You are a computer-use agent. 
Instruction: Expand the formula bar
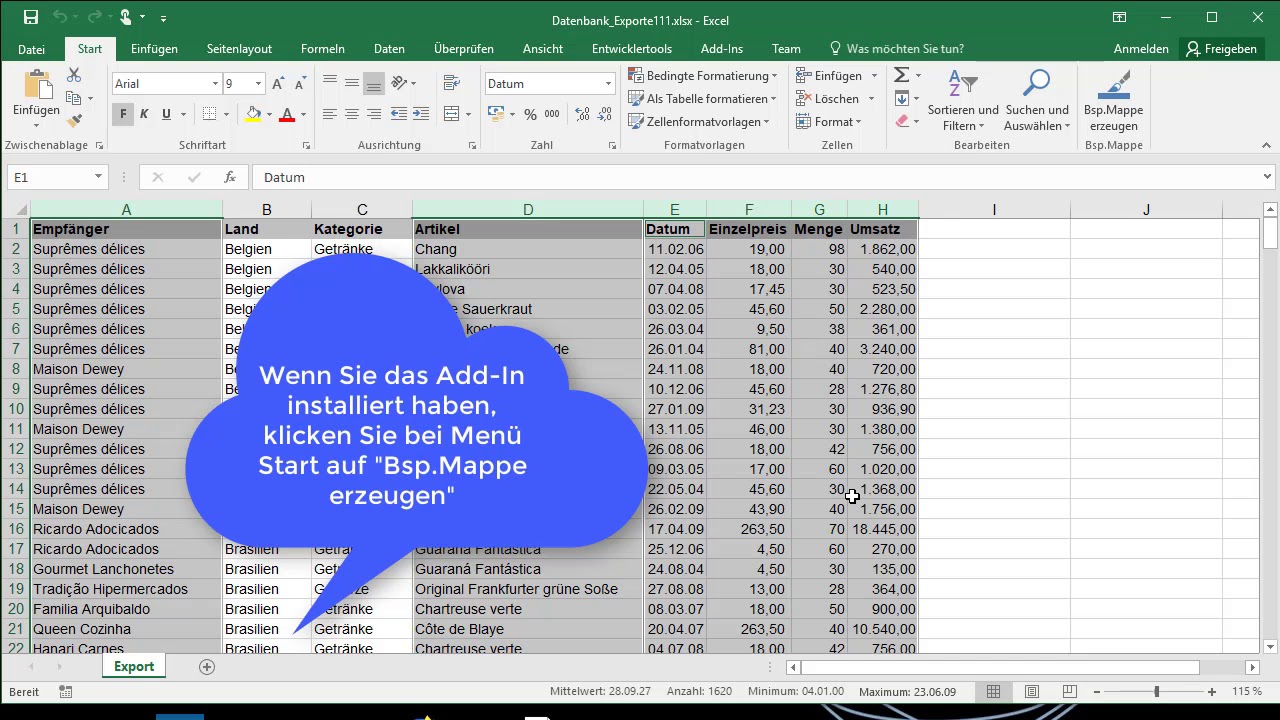point(1267,177)
